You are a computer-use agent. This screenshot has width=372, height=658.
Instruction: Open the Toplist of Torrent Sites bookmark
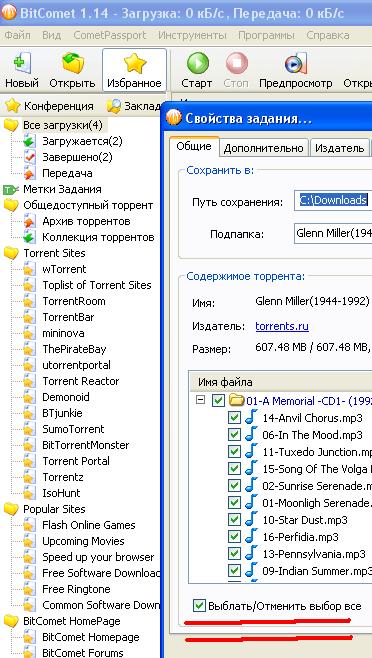[97, 285]
